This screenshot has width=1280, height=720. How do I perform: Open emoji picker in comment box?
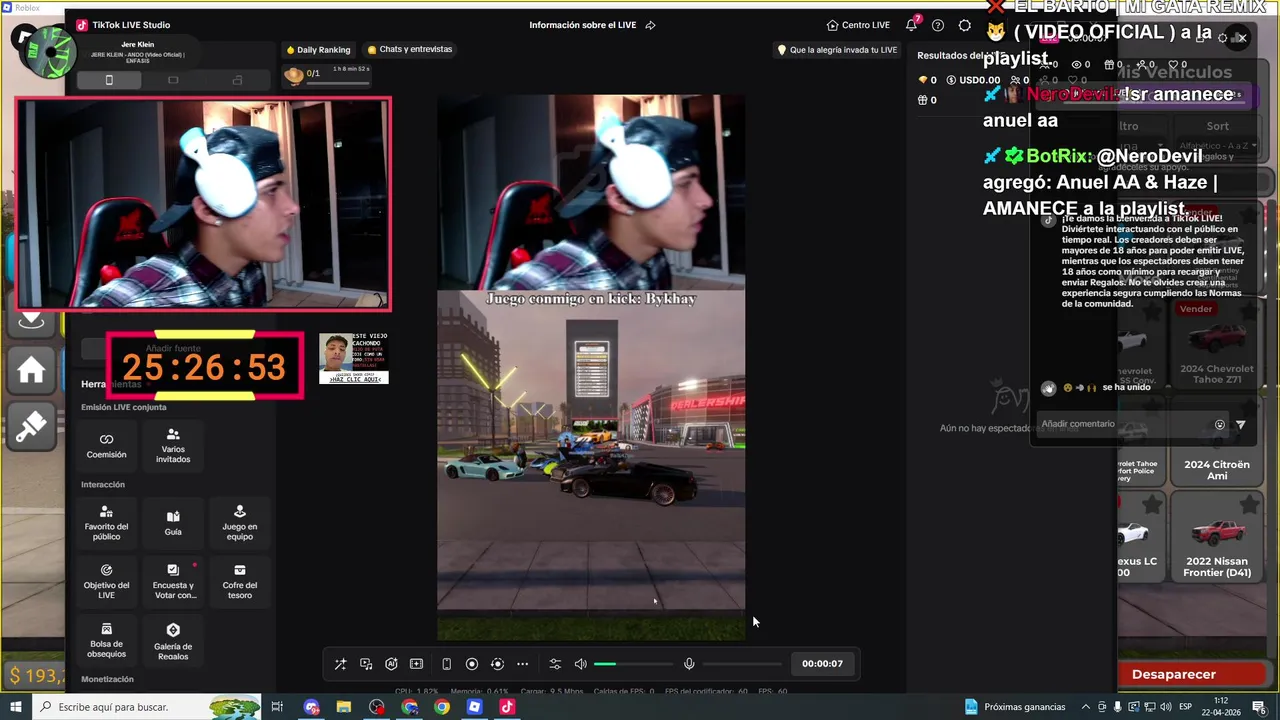click(1219, 424)
